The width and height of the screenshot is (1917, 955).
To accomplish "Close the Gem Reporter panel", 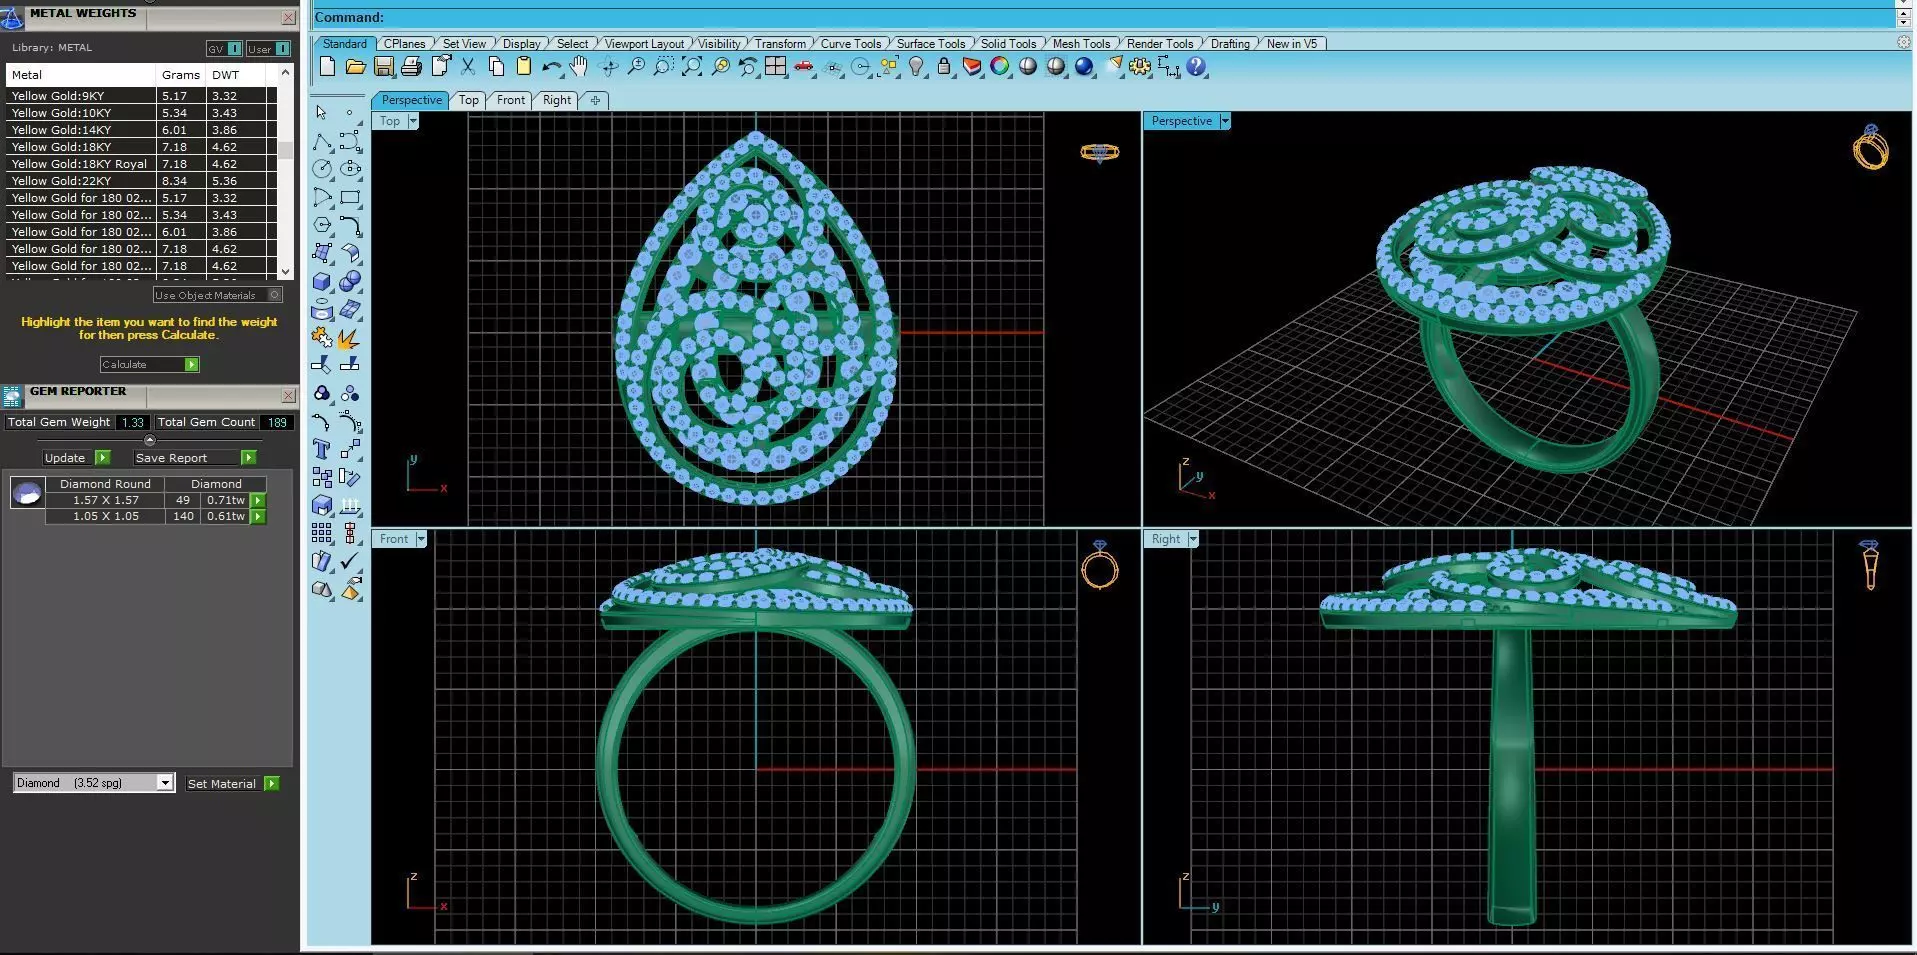I will point(288,395).
